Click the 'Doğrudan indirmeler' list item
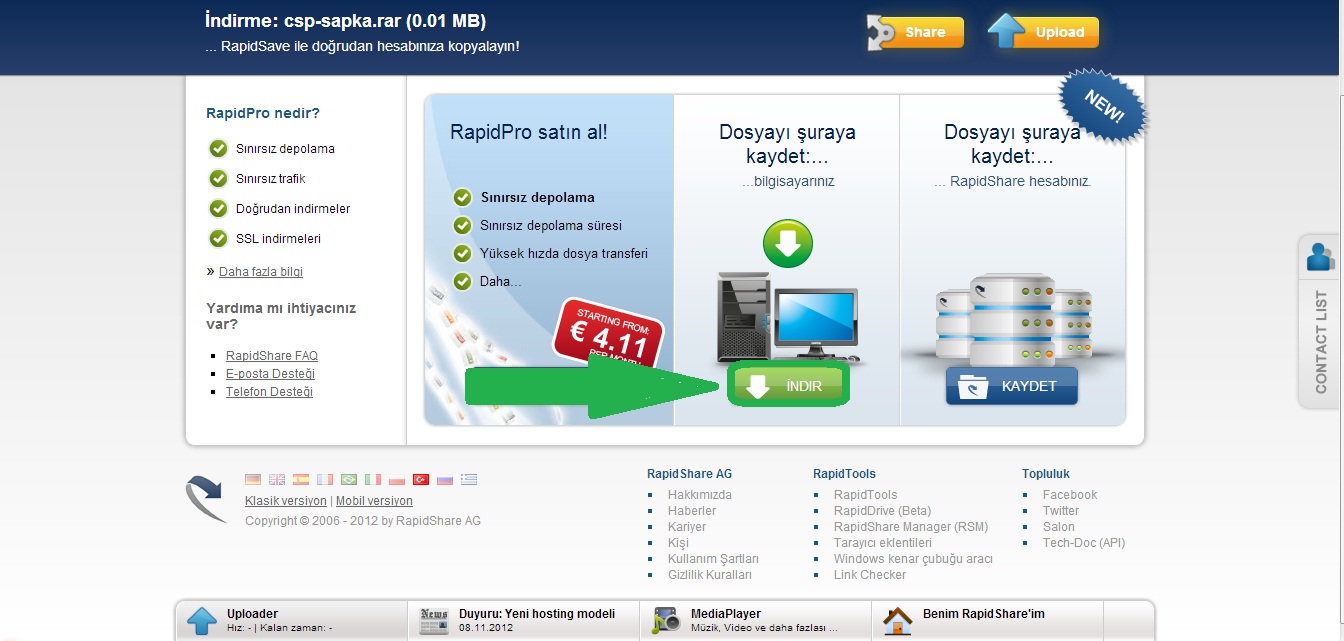 pyautogui.click(x=293, y=209)
